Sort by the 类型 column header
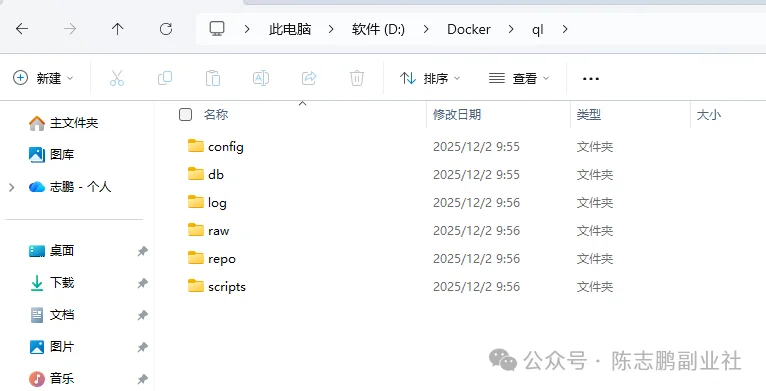The height and width of the screenshot is (391, 766). coord(589,114)
